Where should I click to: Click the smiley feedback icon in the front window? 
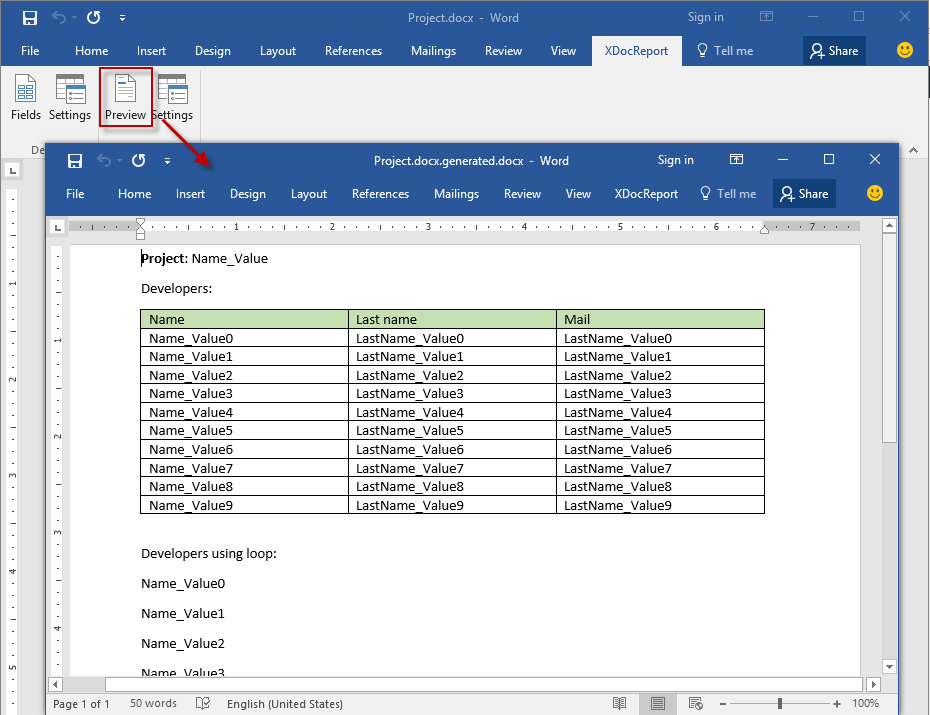click(x=875, y=194)
